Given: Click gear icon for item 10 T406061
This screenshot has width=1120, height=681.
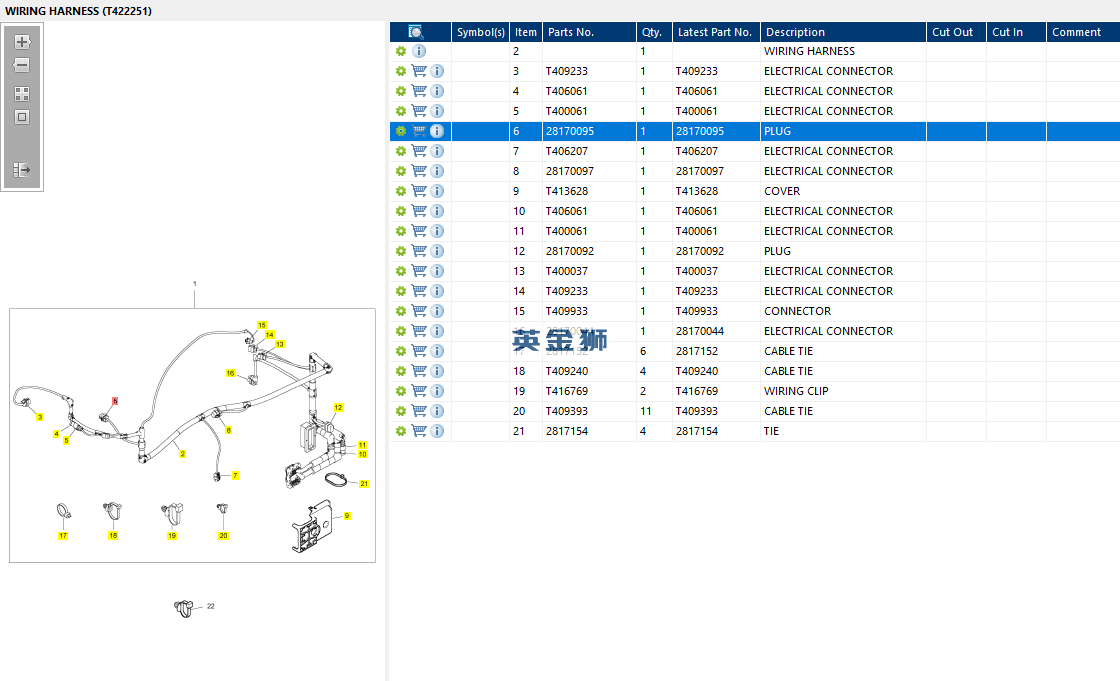Looking at the screenshot, I should (401, 211).
